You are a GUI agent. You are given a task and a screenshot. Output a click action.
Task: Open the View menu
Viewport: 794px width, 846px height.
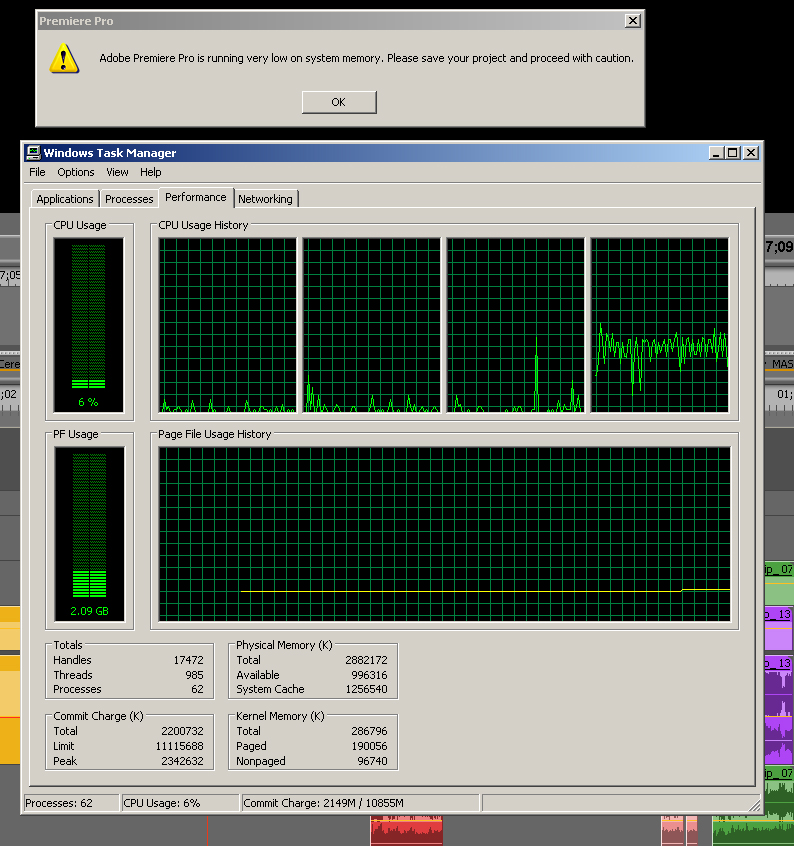tap(117, 172)
